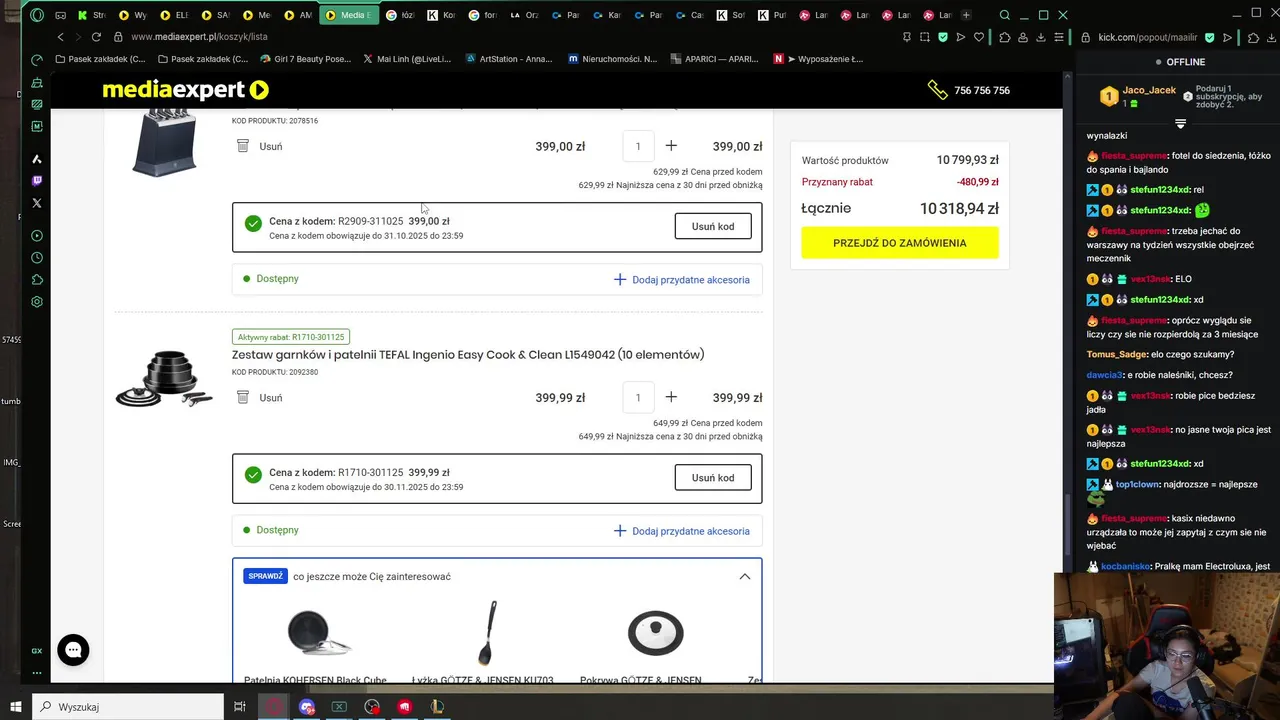This screenshot has height=720, width=1280.
Task: Reload the mediaexpert page
Action: 96,36
